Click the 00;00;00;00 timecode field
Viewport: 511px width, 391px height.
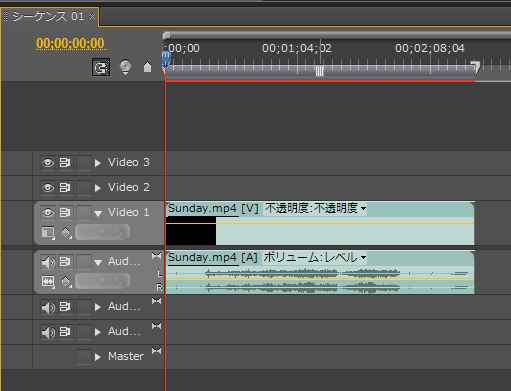point(70,43)
